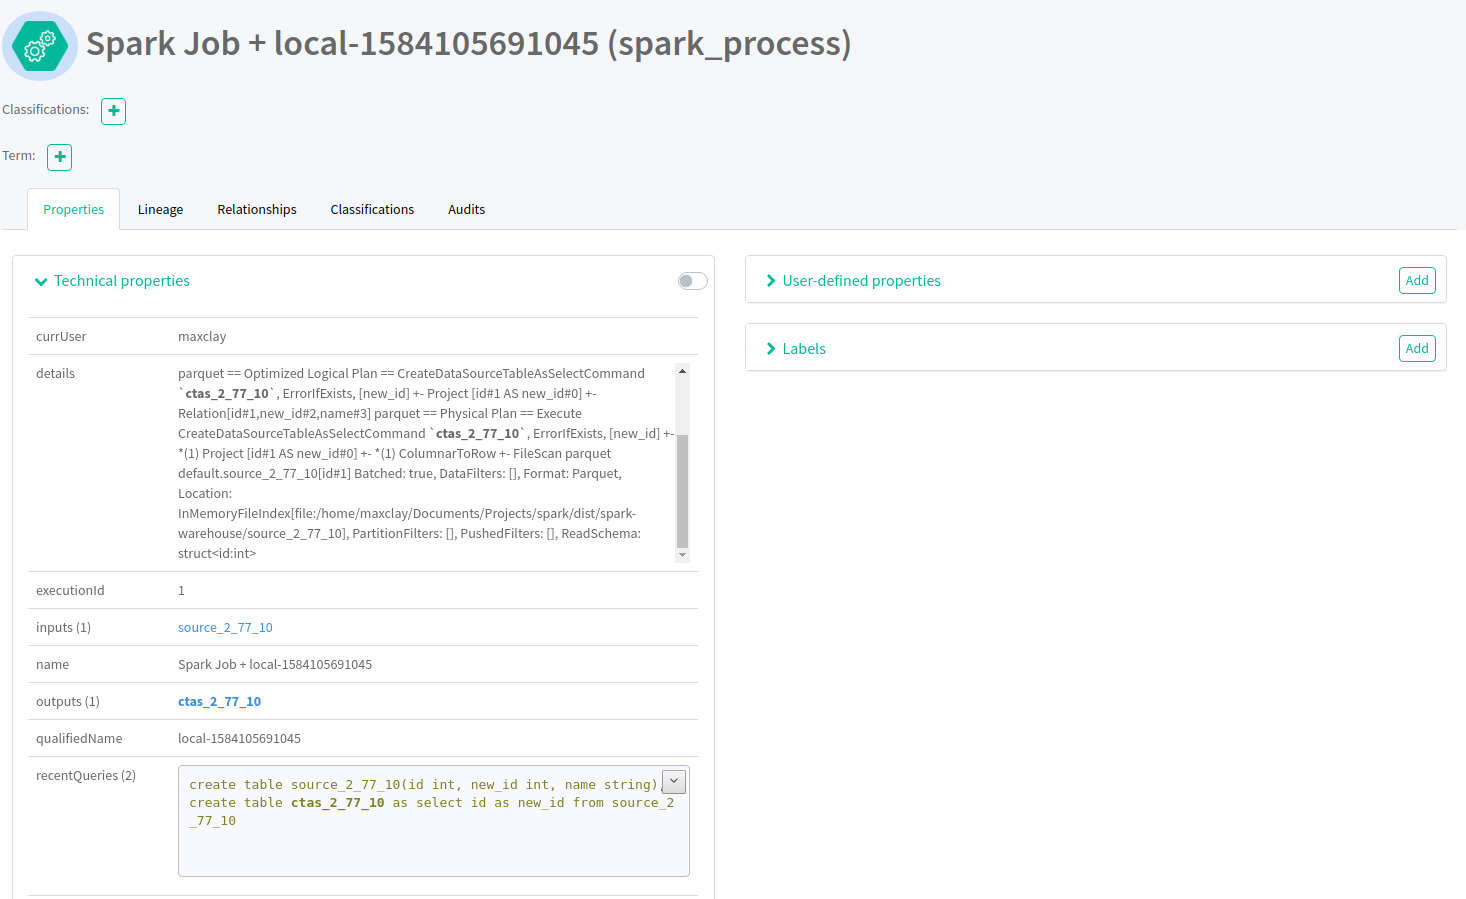
Task: Click the page title Spark Job heading
Action: (x=468, y=44)
